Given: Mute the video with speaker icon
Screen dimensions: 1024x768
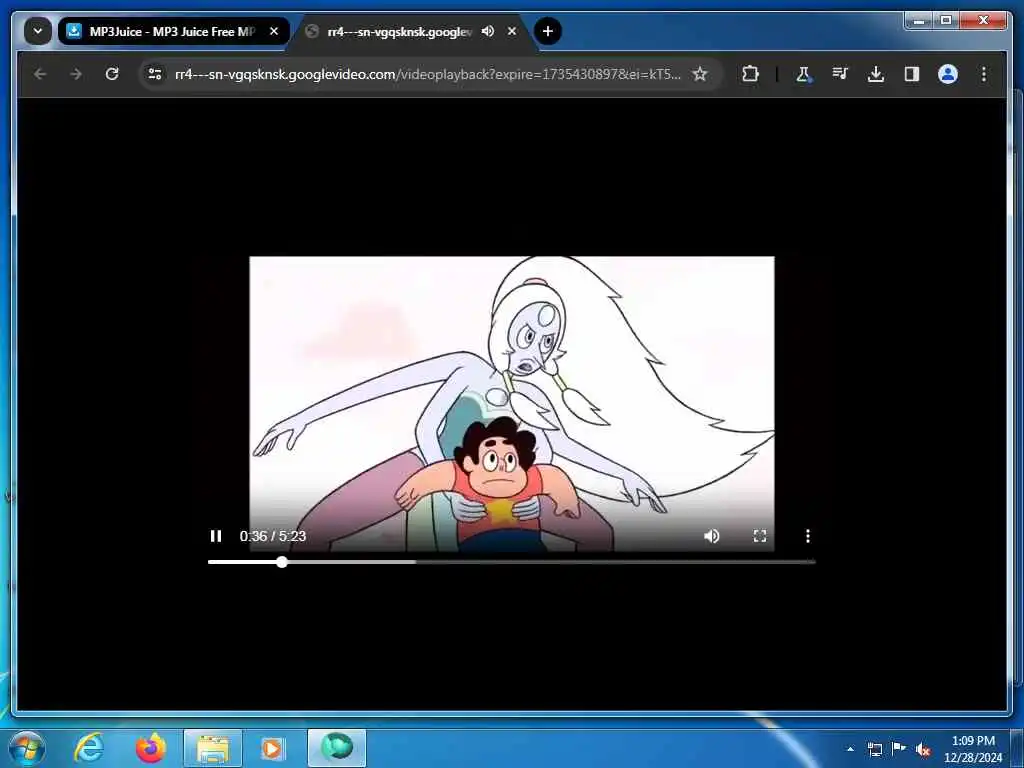Looking at the screenshot, I should [x=712, y=536].
